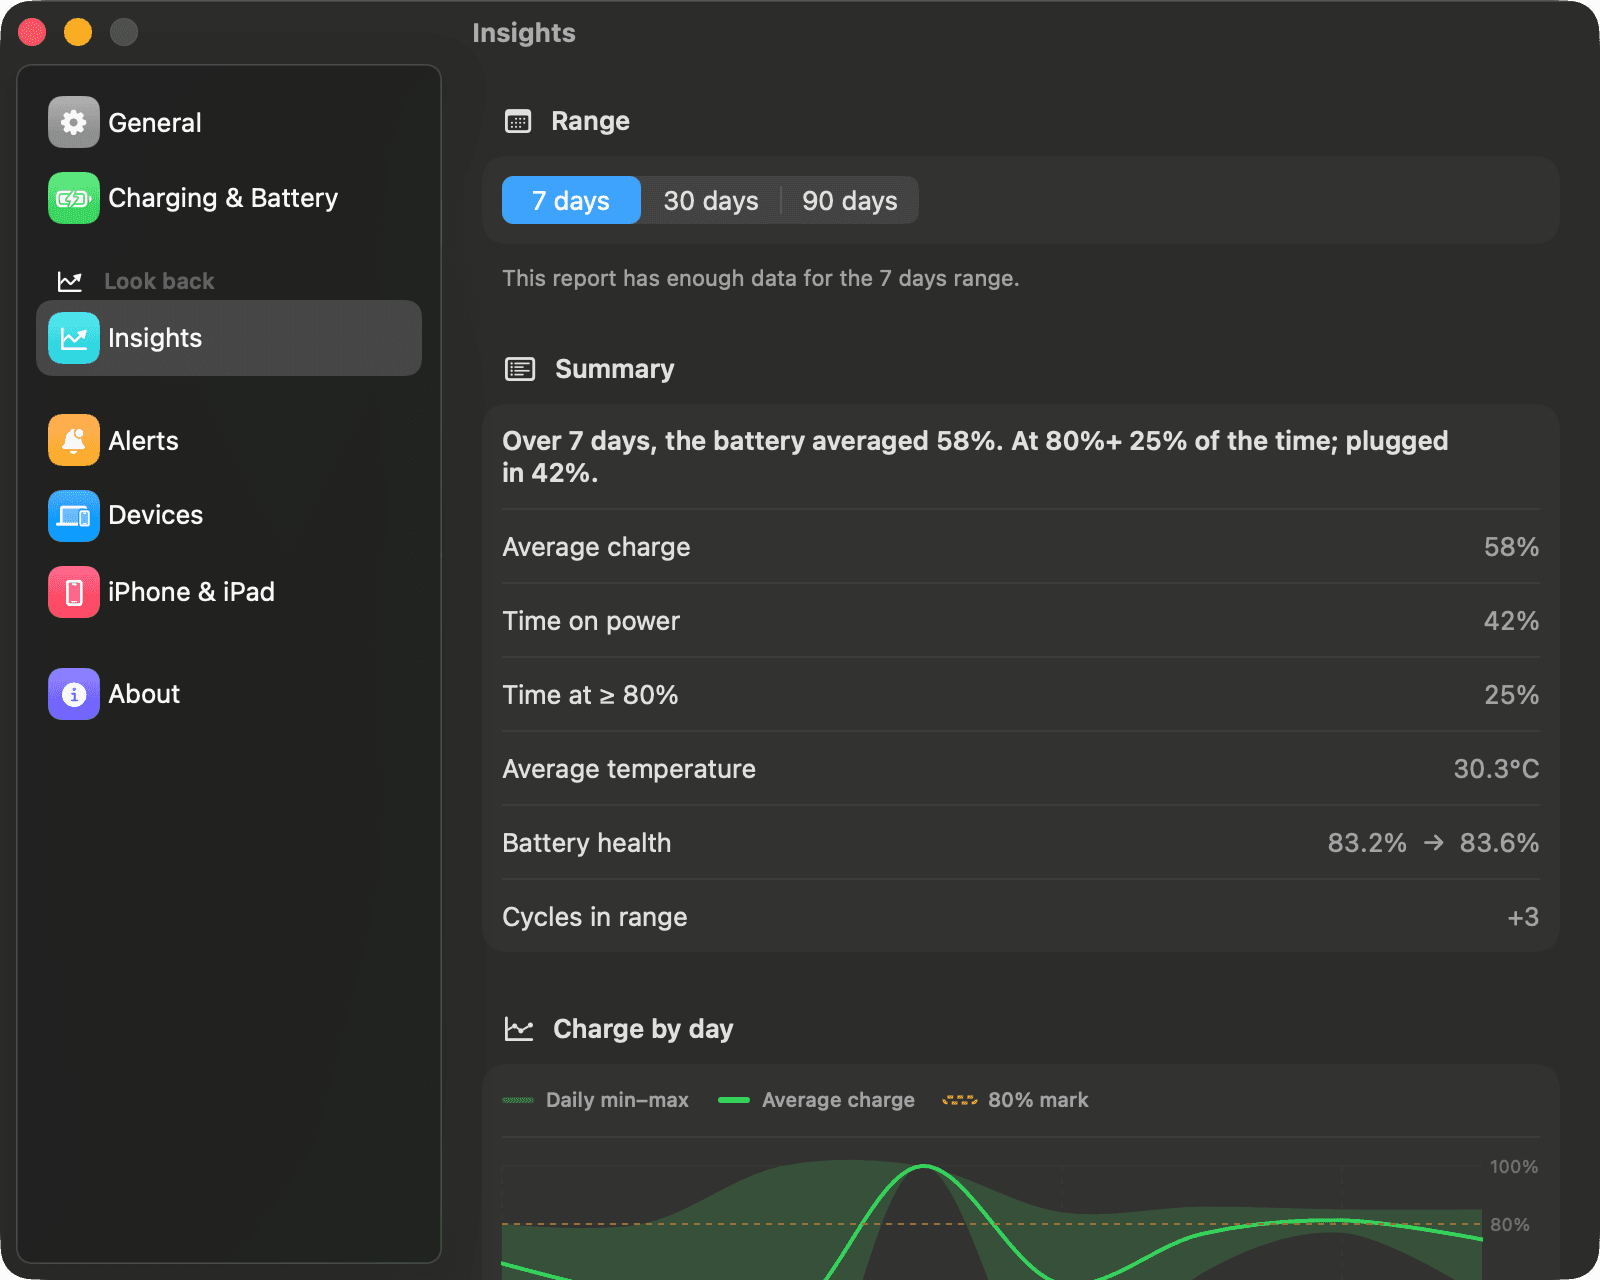Open the About label in sidebar

coord(144,694)
